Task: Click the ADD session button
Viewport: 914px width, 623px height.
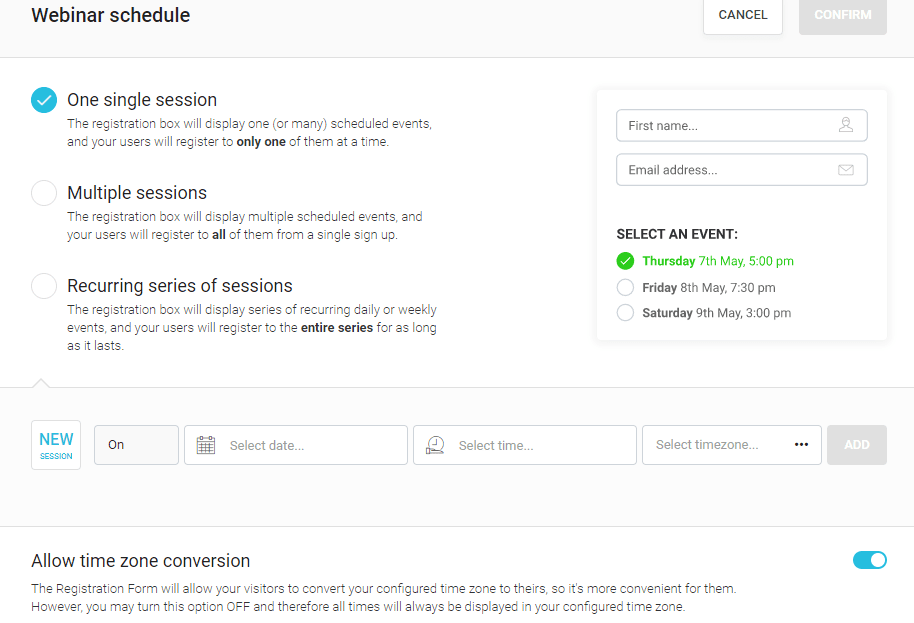Action: point(857,445)
